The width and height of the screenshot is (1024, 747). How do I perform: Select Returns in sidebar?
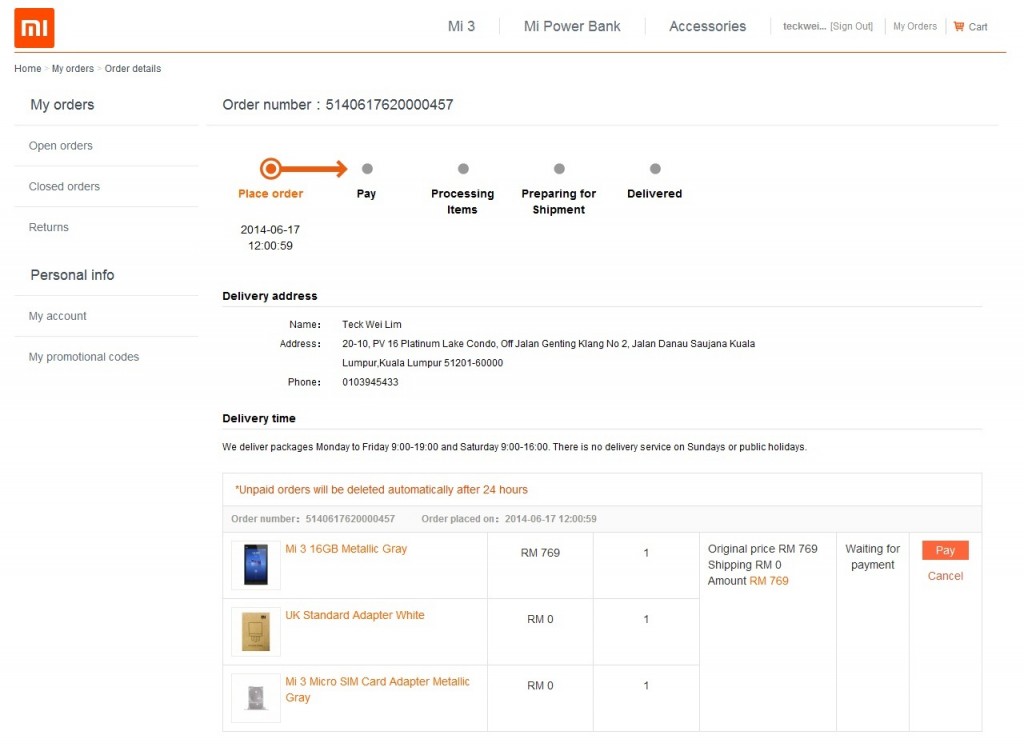(48, 227)
